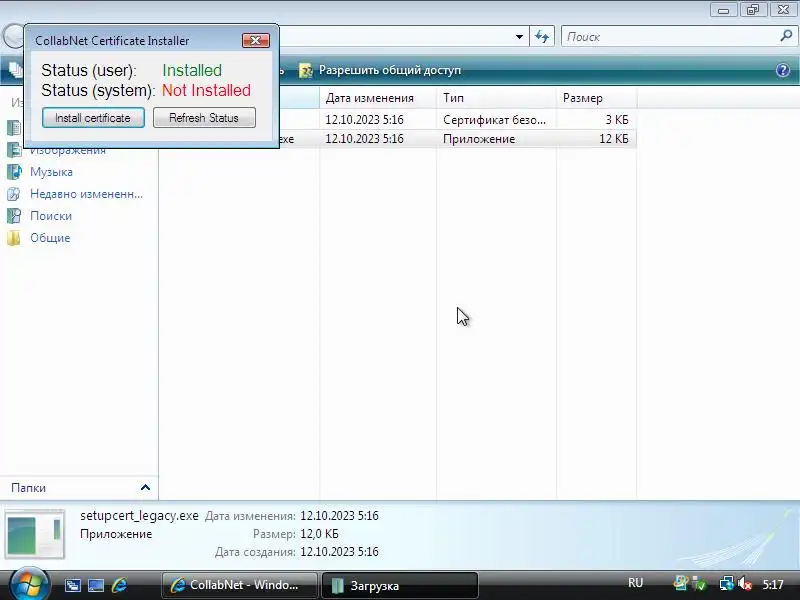
Task: Open the Музыка favorite link
Action: [x=51, y=172]
